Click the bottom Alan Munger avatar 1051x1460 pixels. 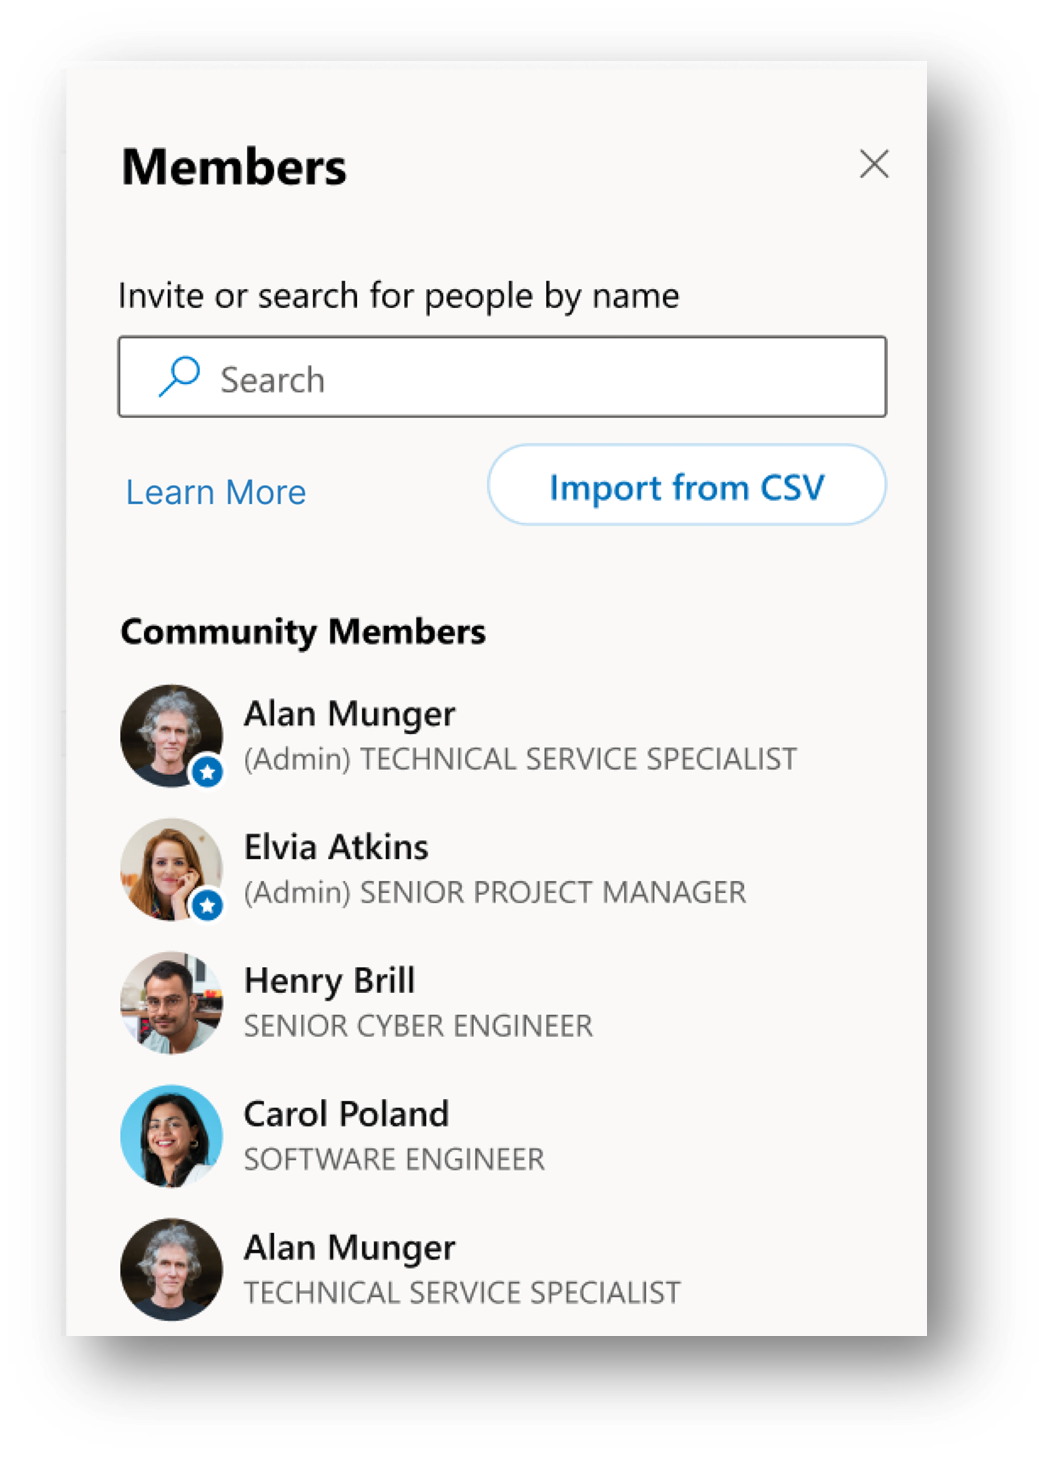pos(171,1270)
